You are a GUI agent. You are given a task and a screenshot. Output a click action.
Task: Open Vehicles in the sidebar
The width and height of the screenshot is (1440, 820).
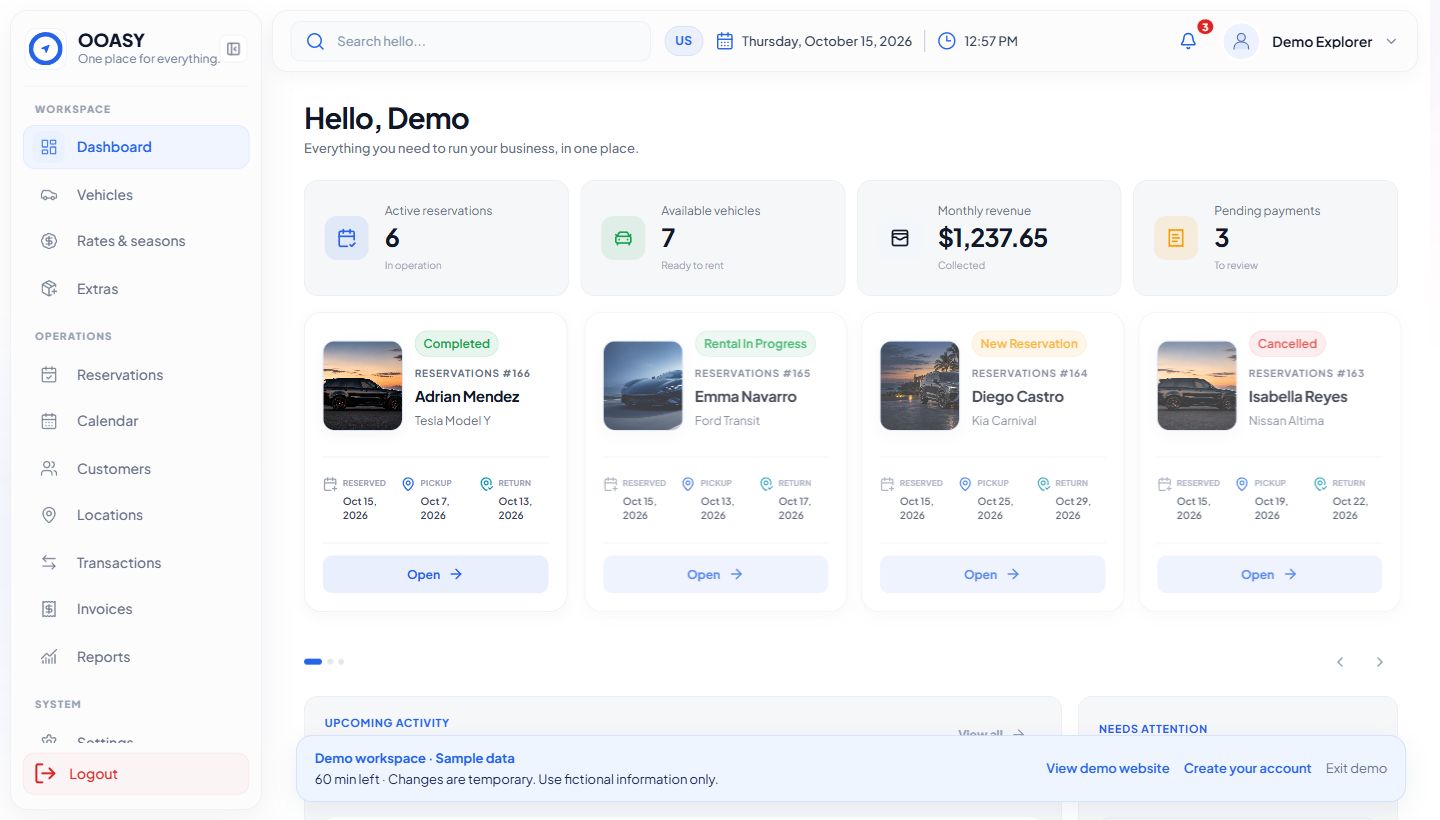click(136, 195)
